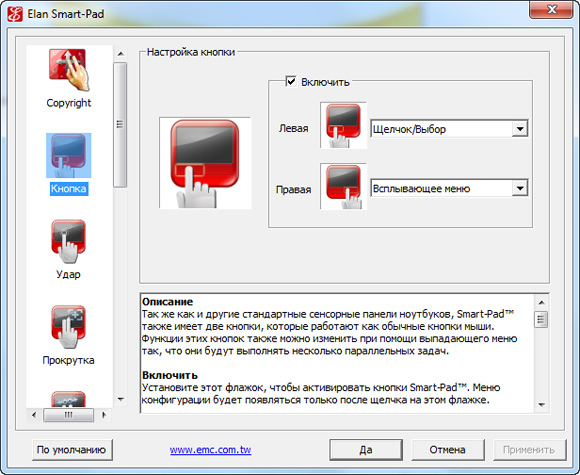This screenshot has height=475, width=580.
Task: Open the Прокрутка scrolling icon
Action: [69, 327]
